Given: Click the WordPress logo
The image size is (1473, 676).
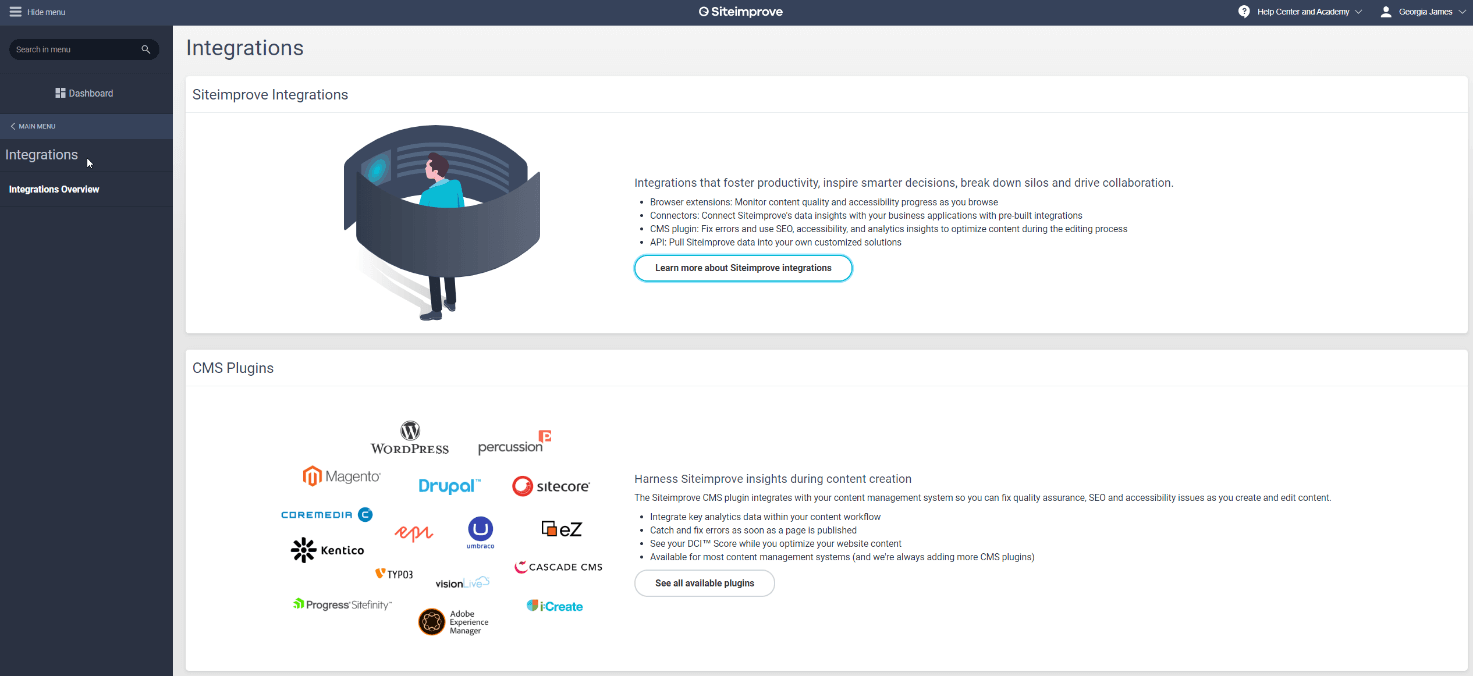Looking at the screenshot, I should (x=410, y=438).
